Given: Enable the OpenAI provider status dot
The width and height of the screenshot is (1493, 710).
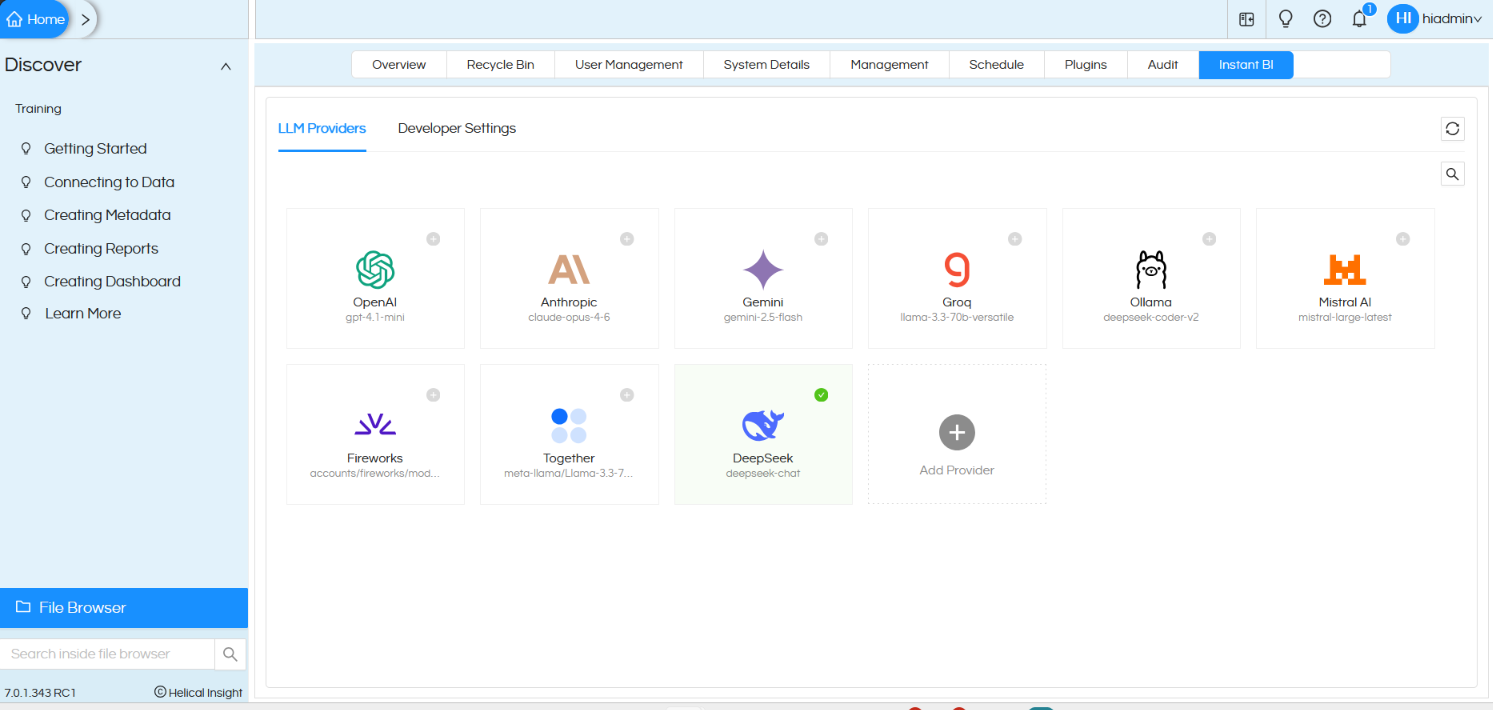Looking at the screenshot, I should tap(433, 239).
